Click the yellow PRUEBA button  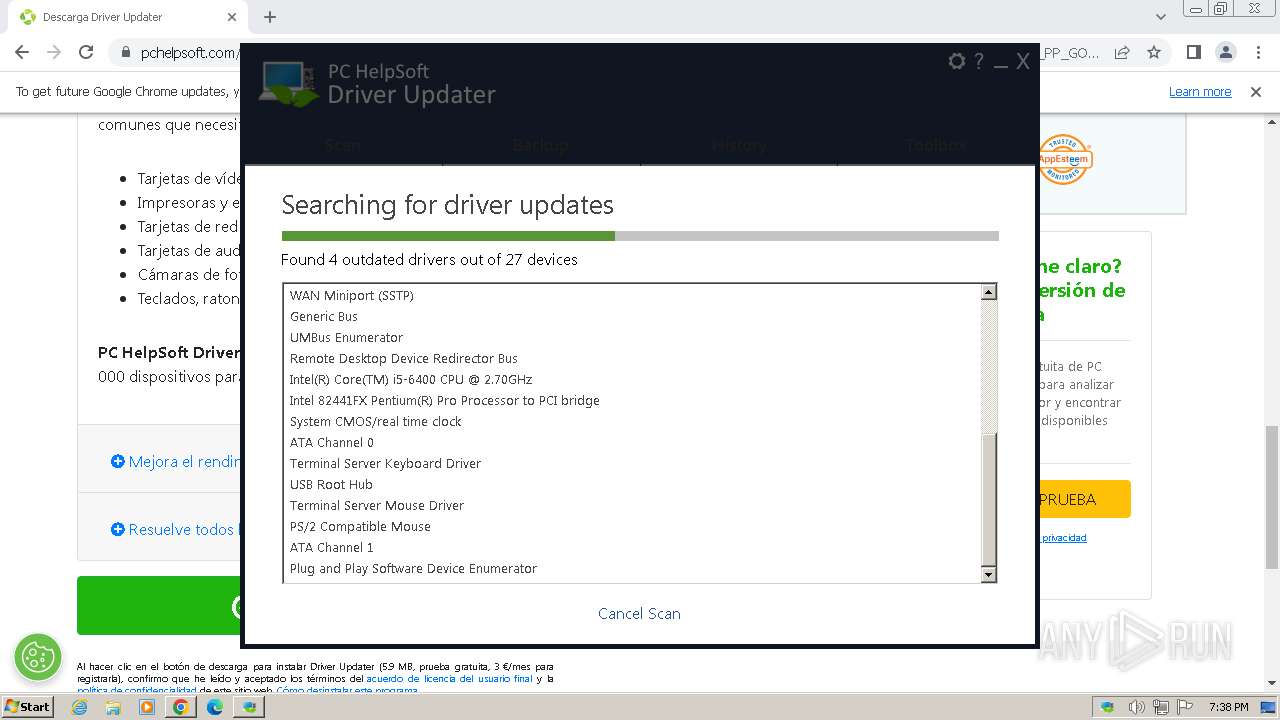click(x=1085, y=499)
